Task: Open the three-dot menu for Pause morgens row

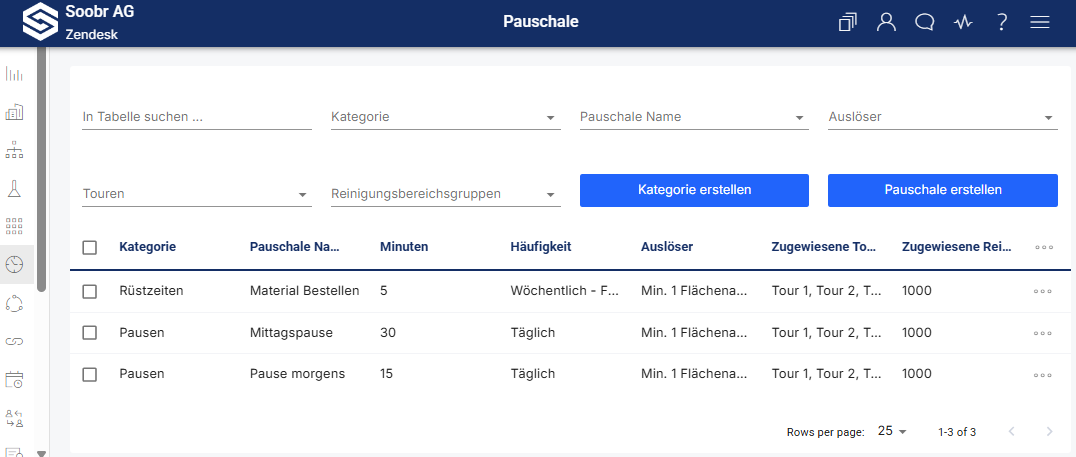Action: [x=1043, y=375]
